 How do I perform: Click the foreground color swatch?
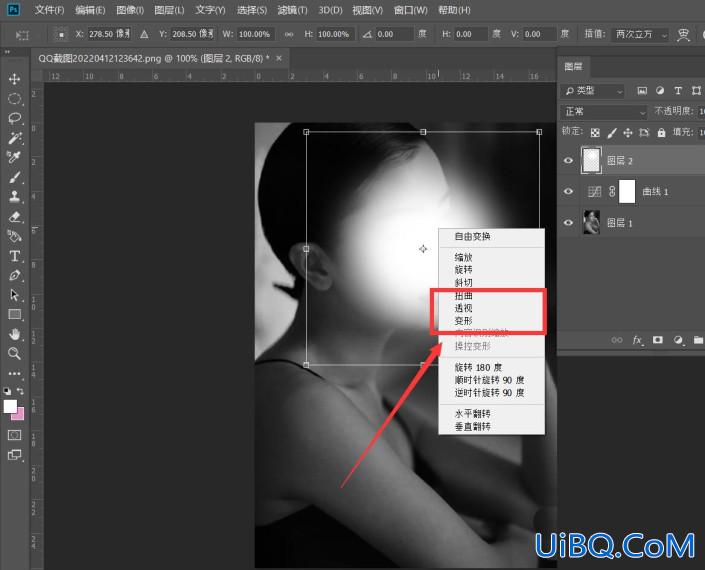[x=10, y=406]
